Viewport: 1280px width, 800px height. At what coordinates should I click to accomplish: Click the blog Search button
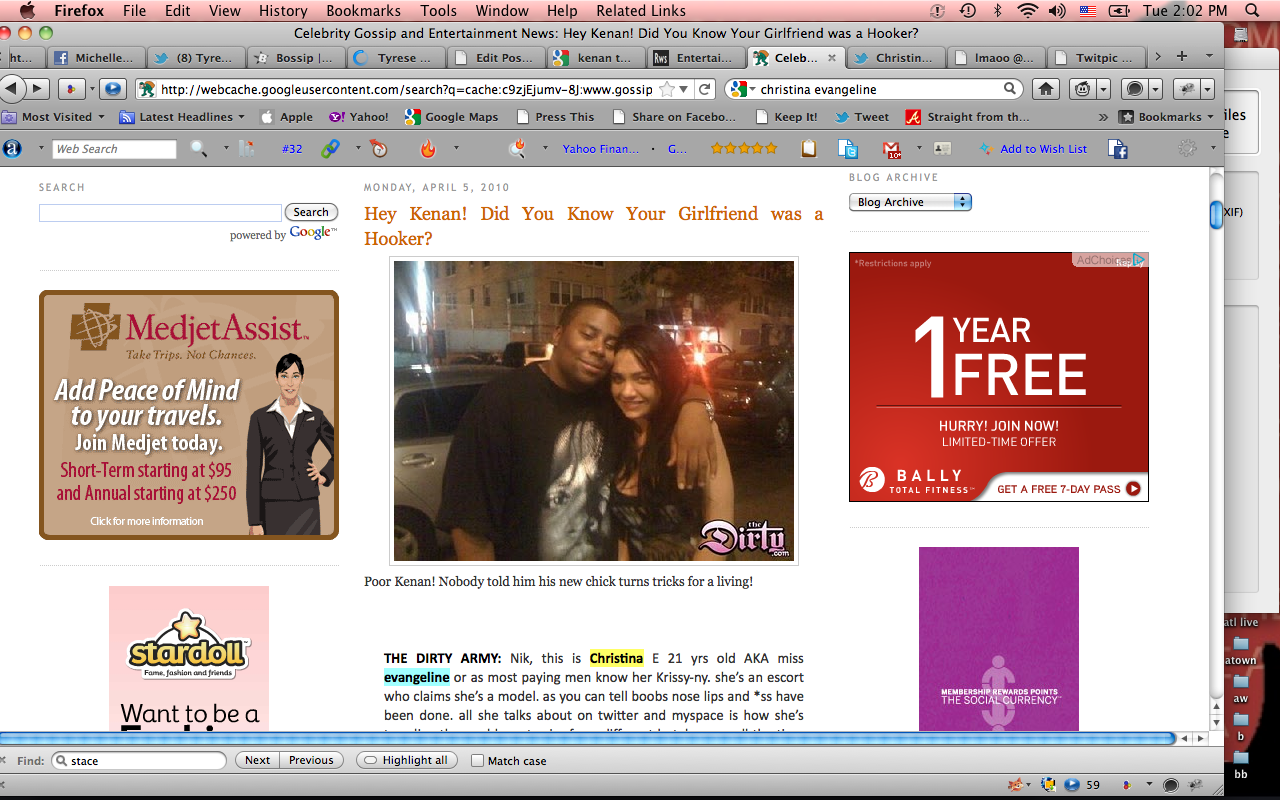click(x=311, y=212)
